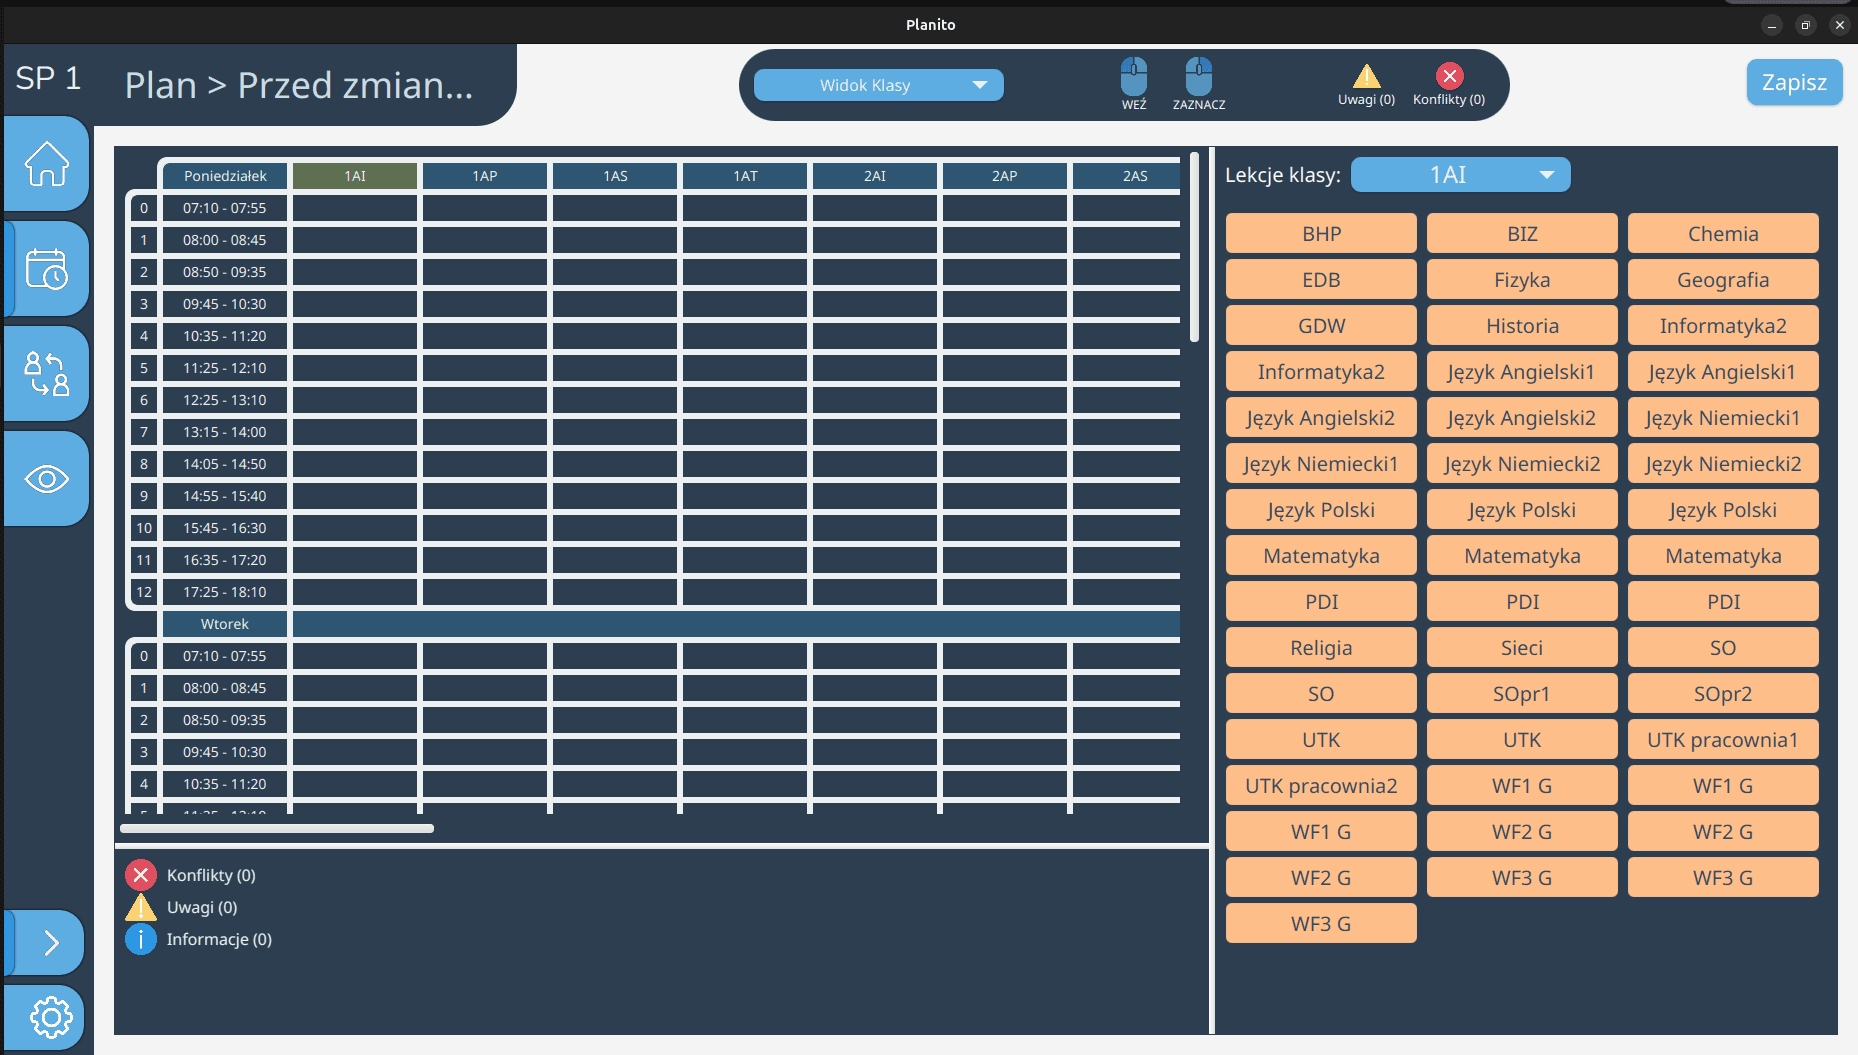Open the eye preview sidebar icon

point(47,479)
